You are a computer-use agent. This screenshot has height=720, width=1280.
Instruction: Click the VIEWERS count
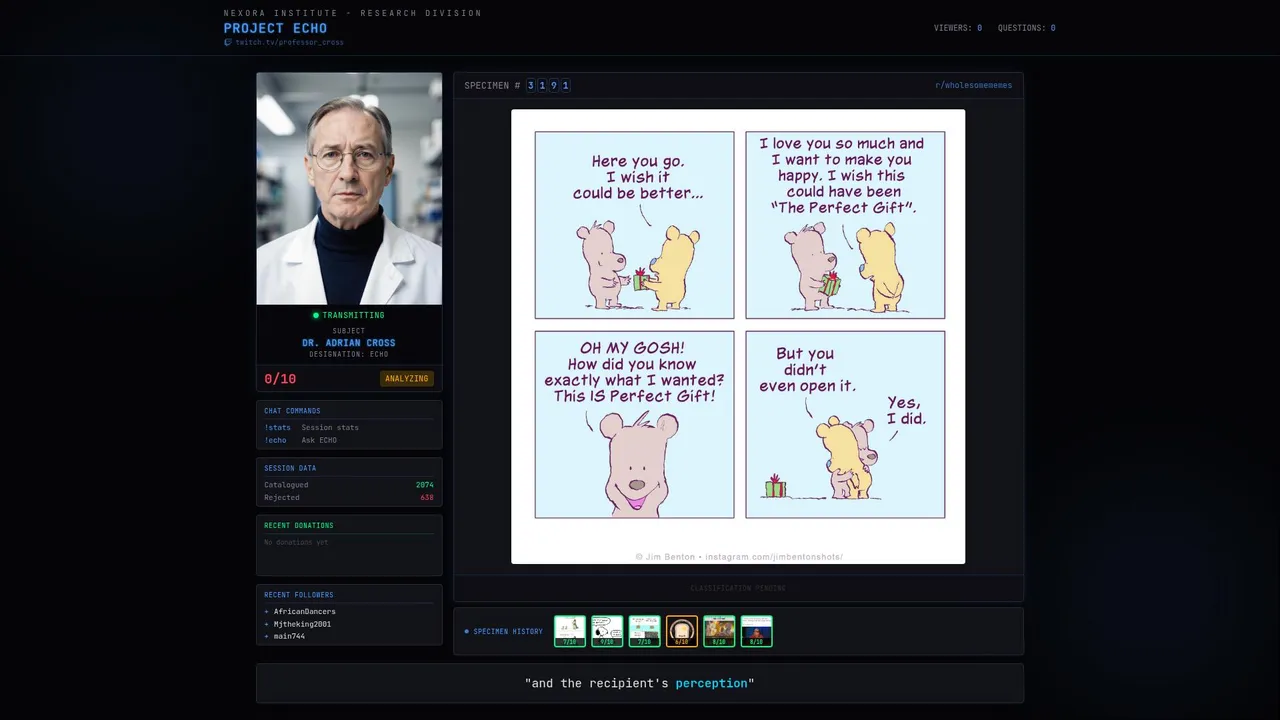point(958,28)
